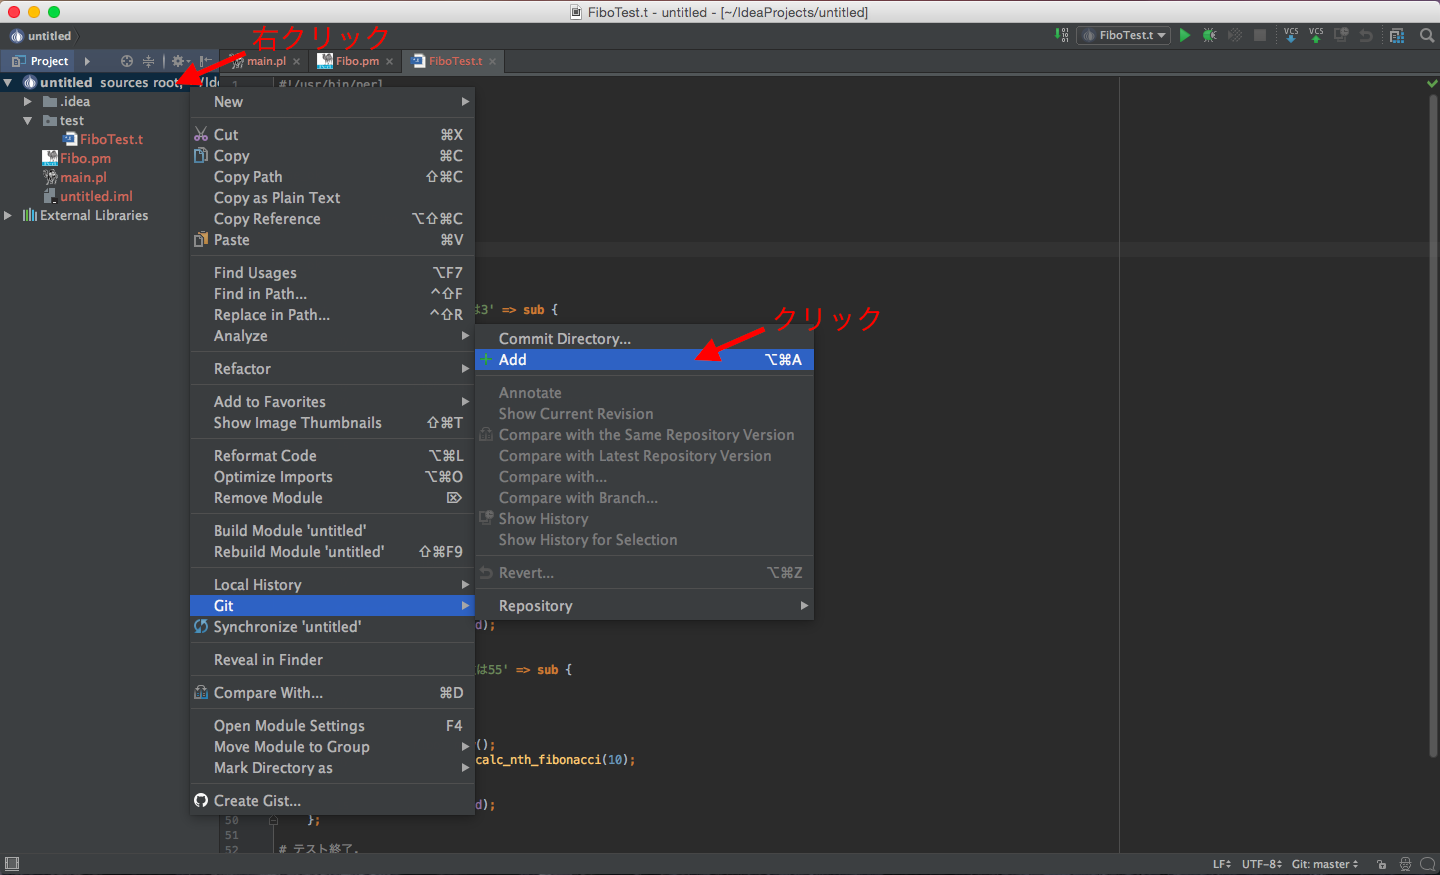Expand the .idea folder in project tree
The image size is (1440, 875).
click(27, 102)
